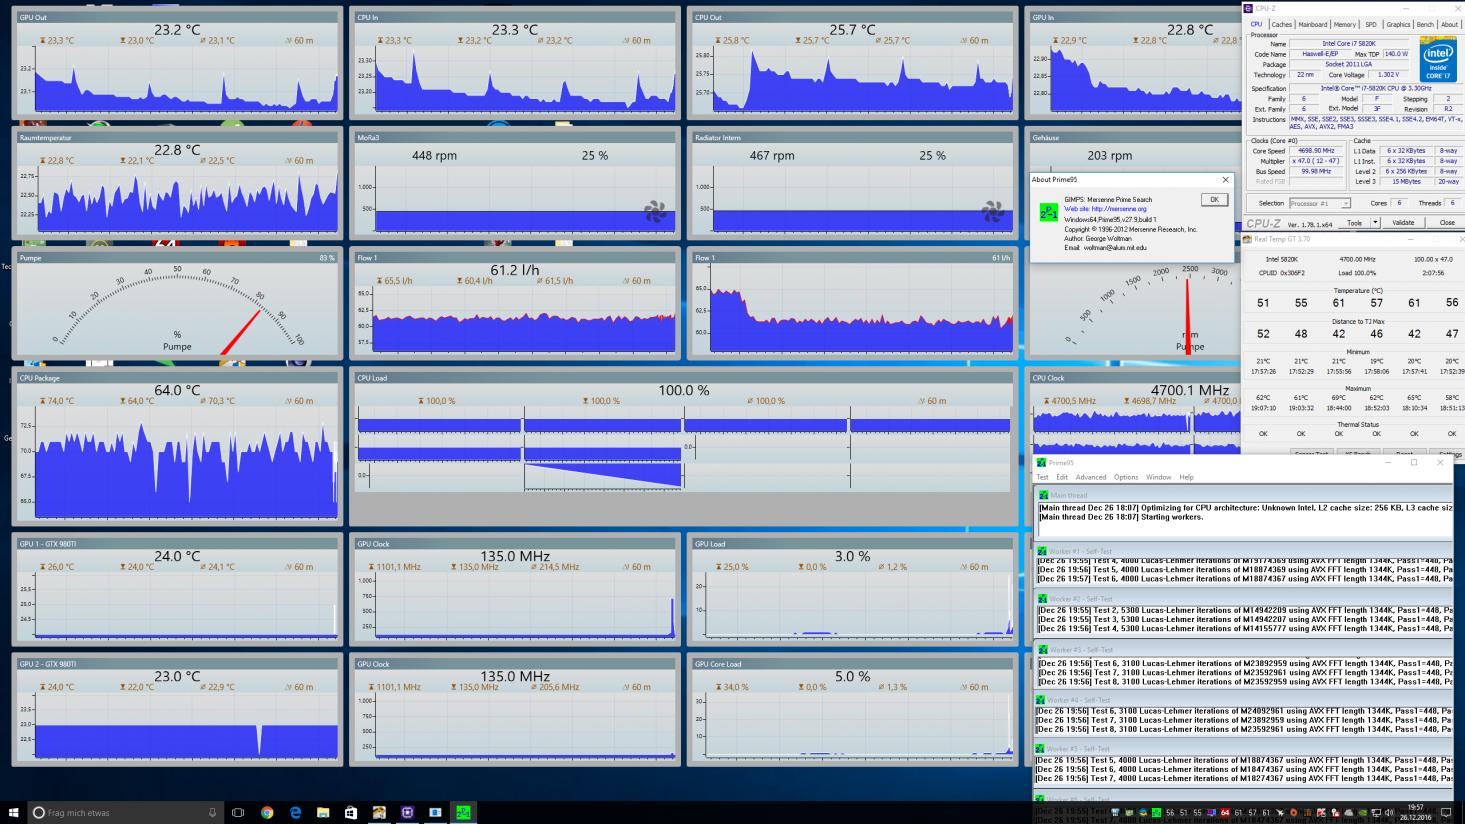The image size is (1465, 824).
Task: Open the Window menu in Prime95
Action: 1158,477
